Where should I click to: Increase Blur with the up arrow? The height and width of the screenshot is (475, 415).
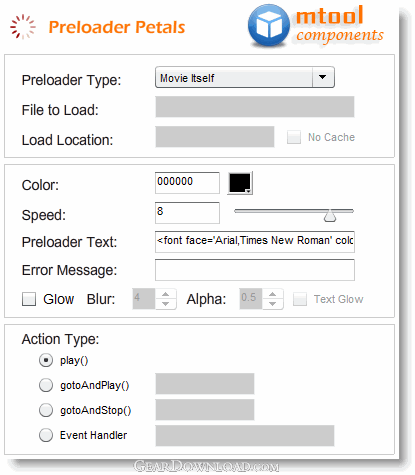[x=166, y=294]
